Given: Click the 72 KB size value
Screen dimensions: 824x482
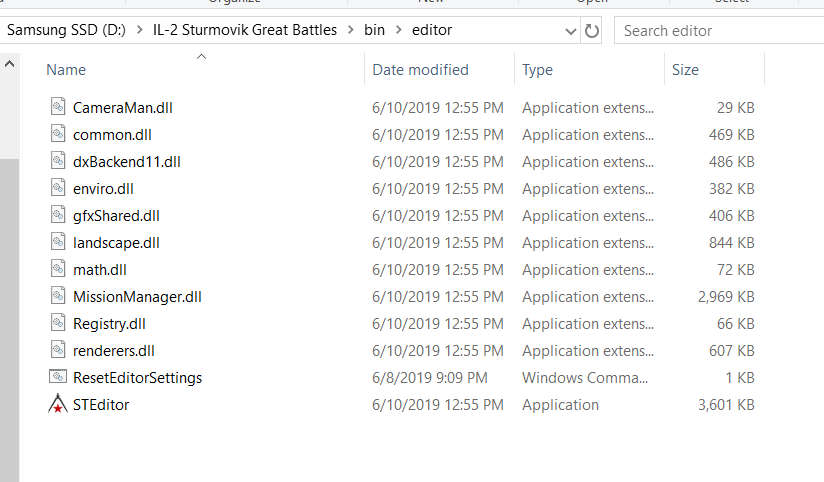Looking at the screenshot, I should 736,270.
